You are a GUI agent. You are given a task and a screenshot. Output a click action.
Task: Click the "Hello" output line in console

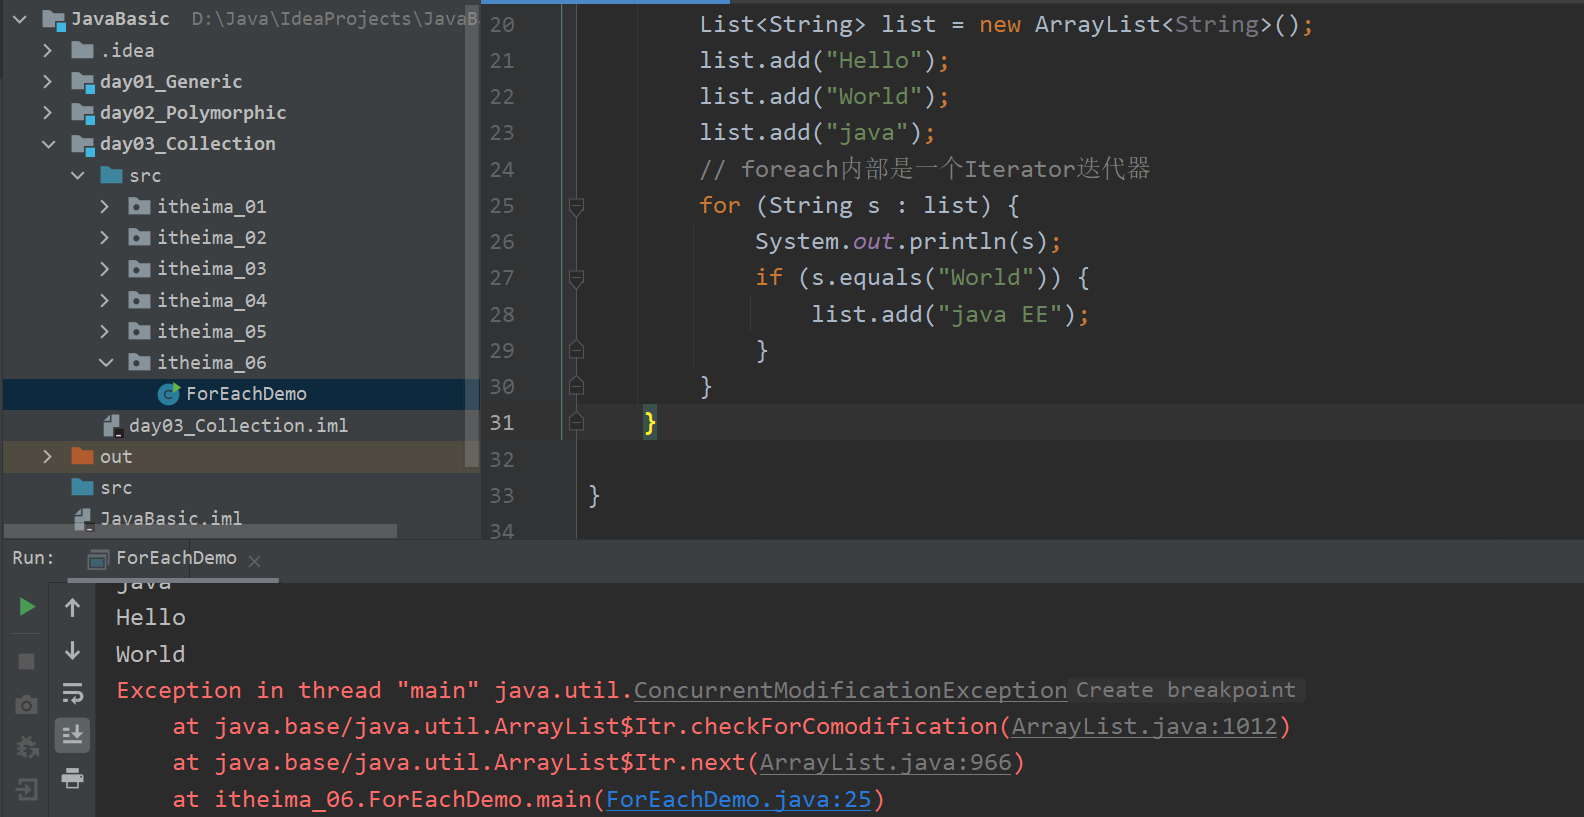(150, 618)
